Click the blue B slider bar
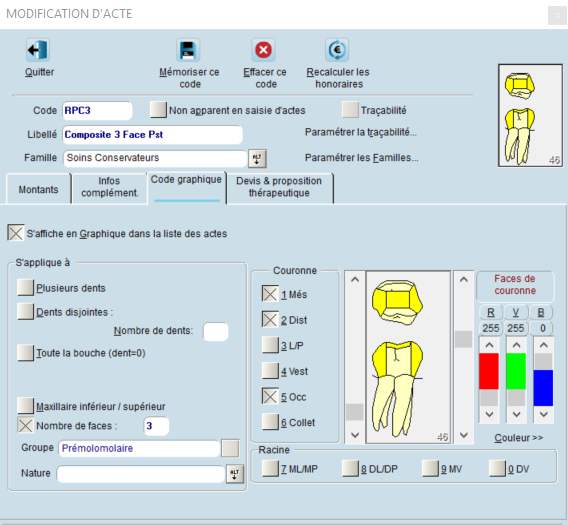The height and width of the screenshot is (525, 568). click(x=543, y=387)
